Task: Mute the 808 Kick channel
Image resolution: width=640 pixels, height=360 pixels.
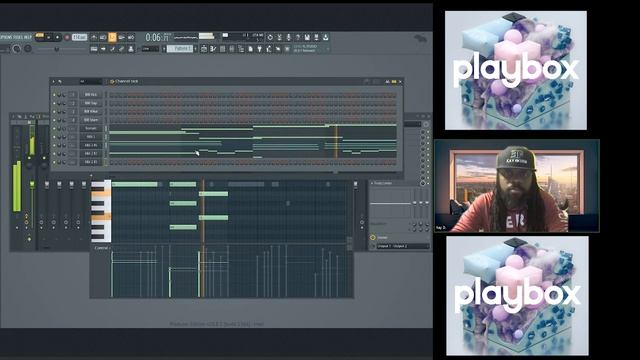Action: pos(54,95)
